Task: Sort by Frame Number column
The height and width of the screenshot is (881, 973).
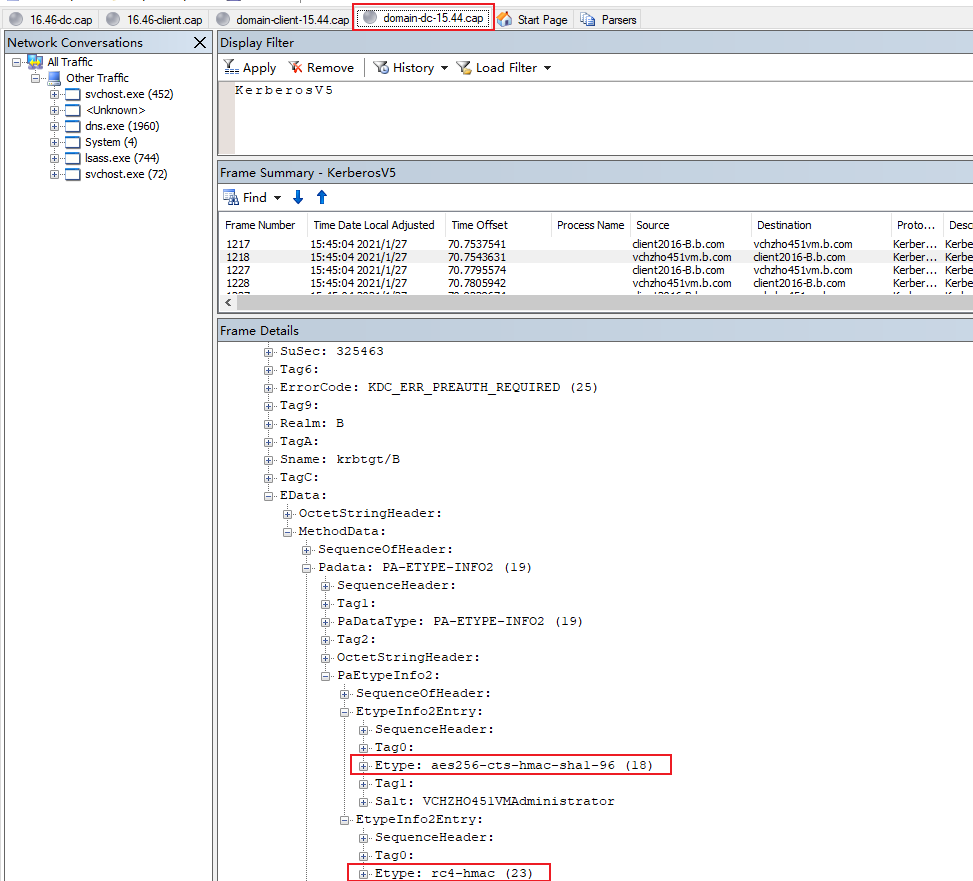Action: click(263, 225)
